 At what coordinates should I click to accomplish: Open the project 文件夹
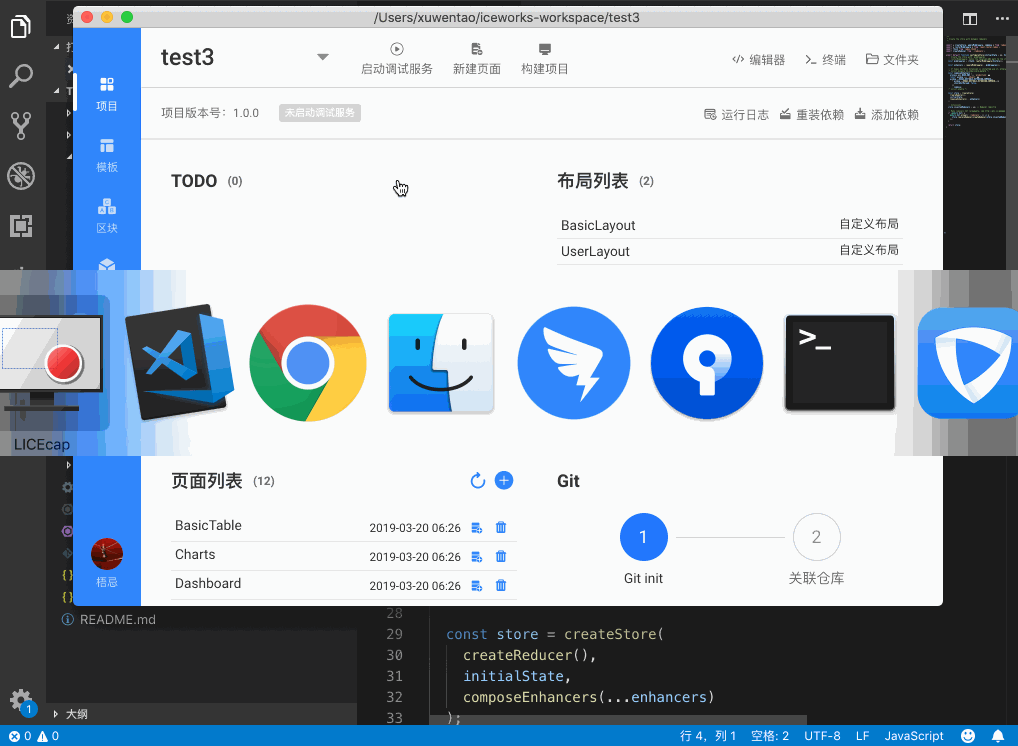[x=892, y=60]
